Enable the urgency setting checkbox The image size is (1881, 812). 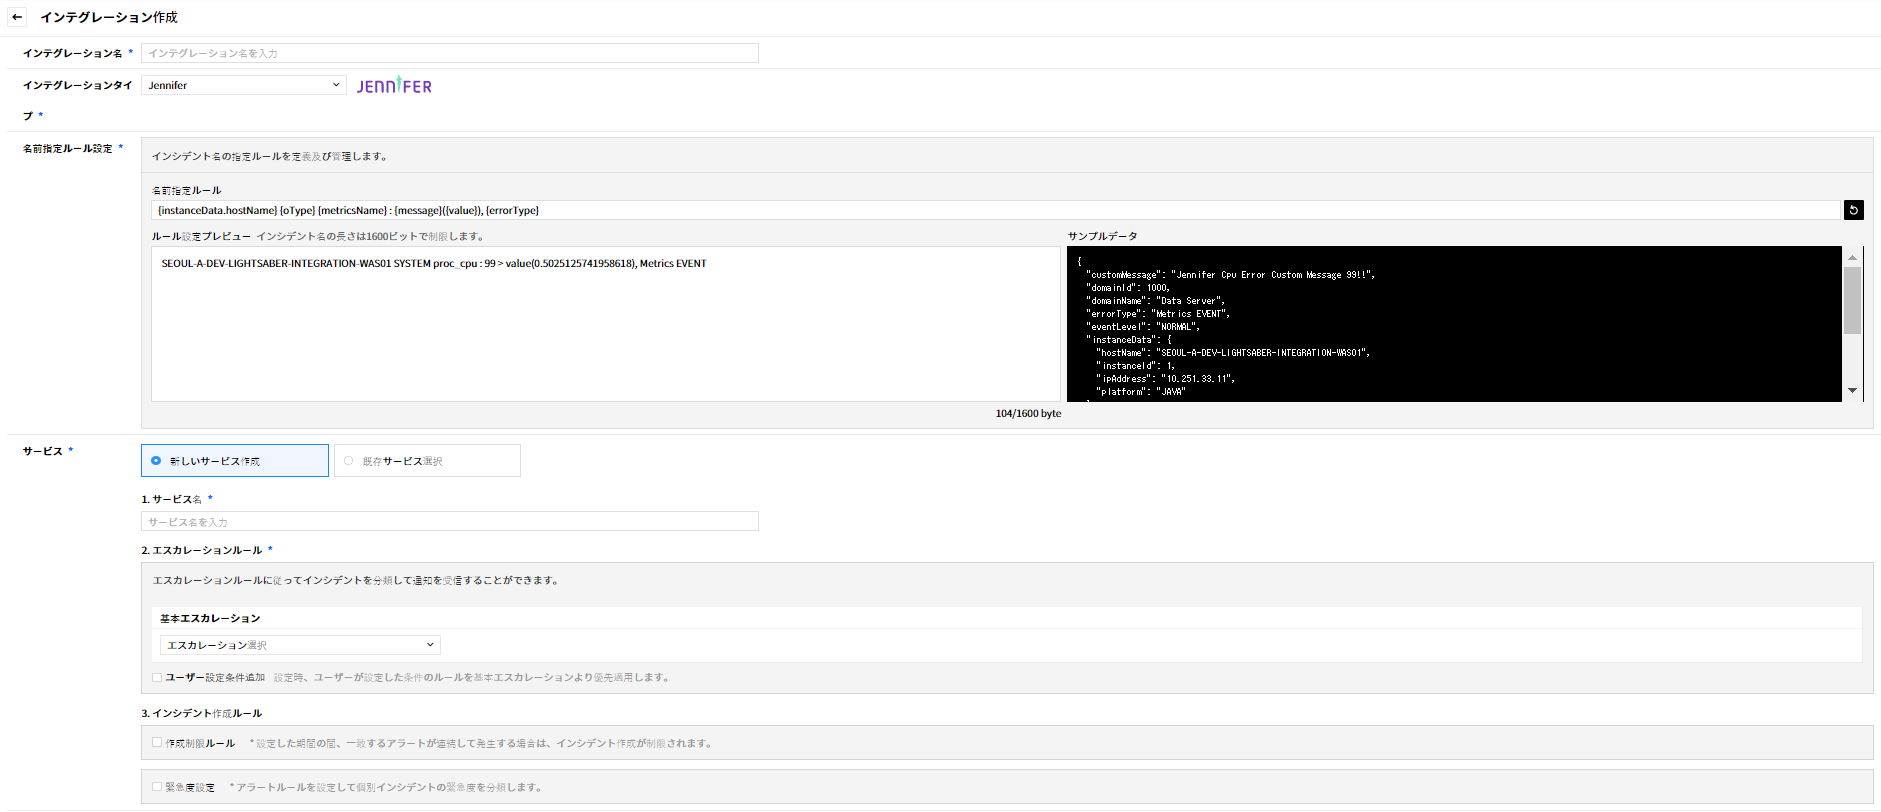[x=157, y=787]
